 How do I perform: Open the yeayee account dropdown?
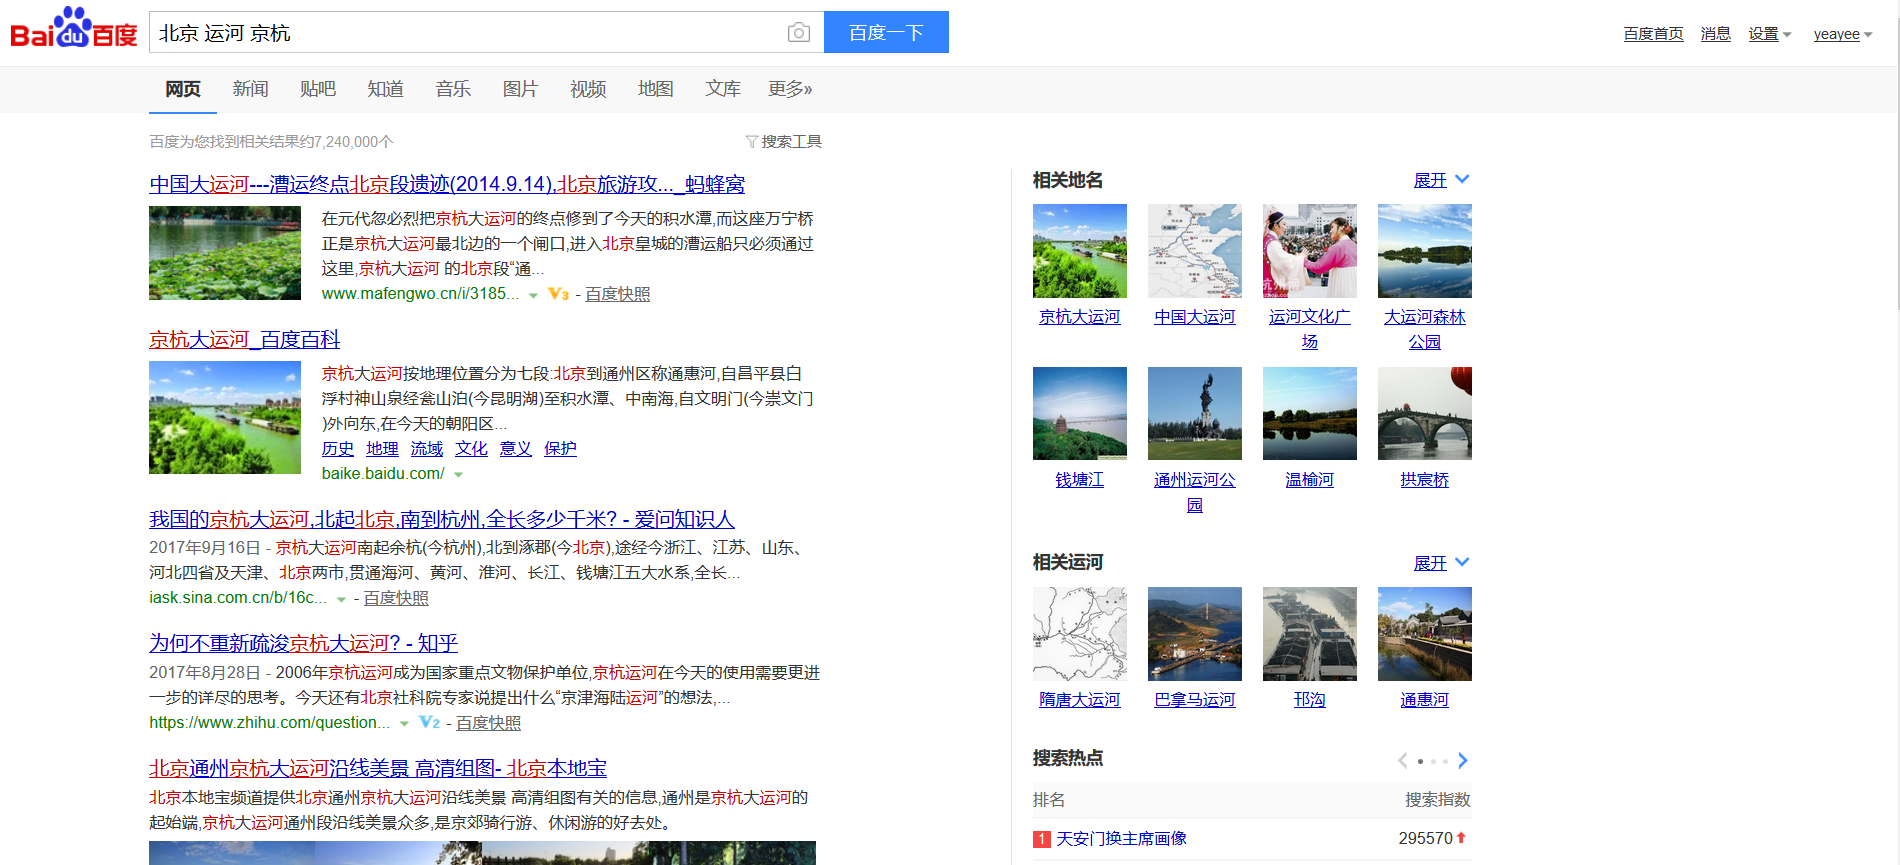[x=1842, y=34]
